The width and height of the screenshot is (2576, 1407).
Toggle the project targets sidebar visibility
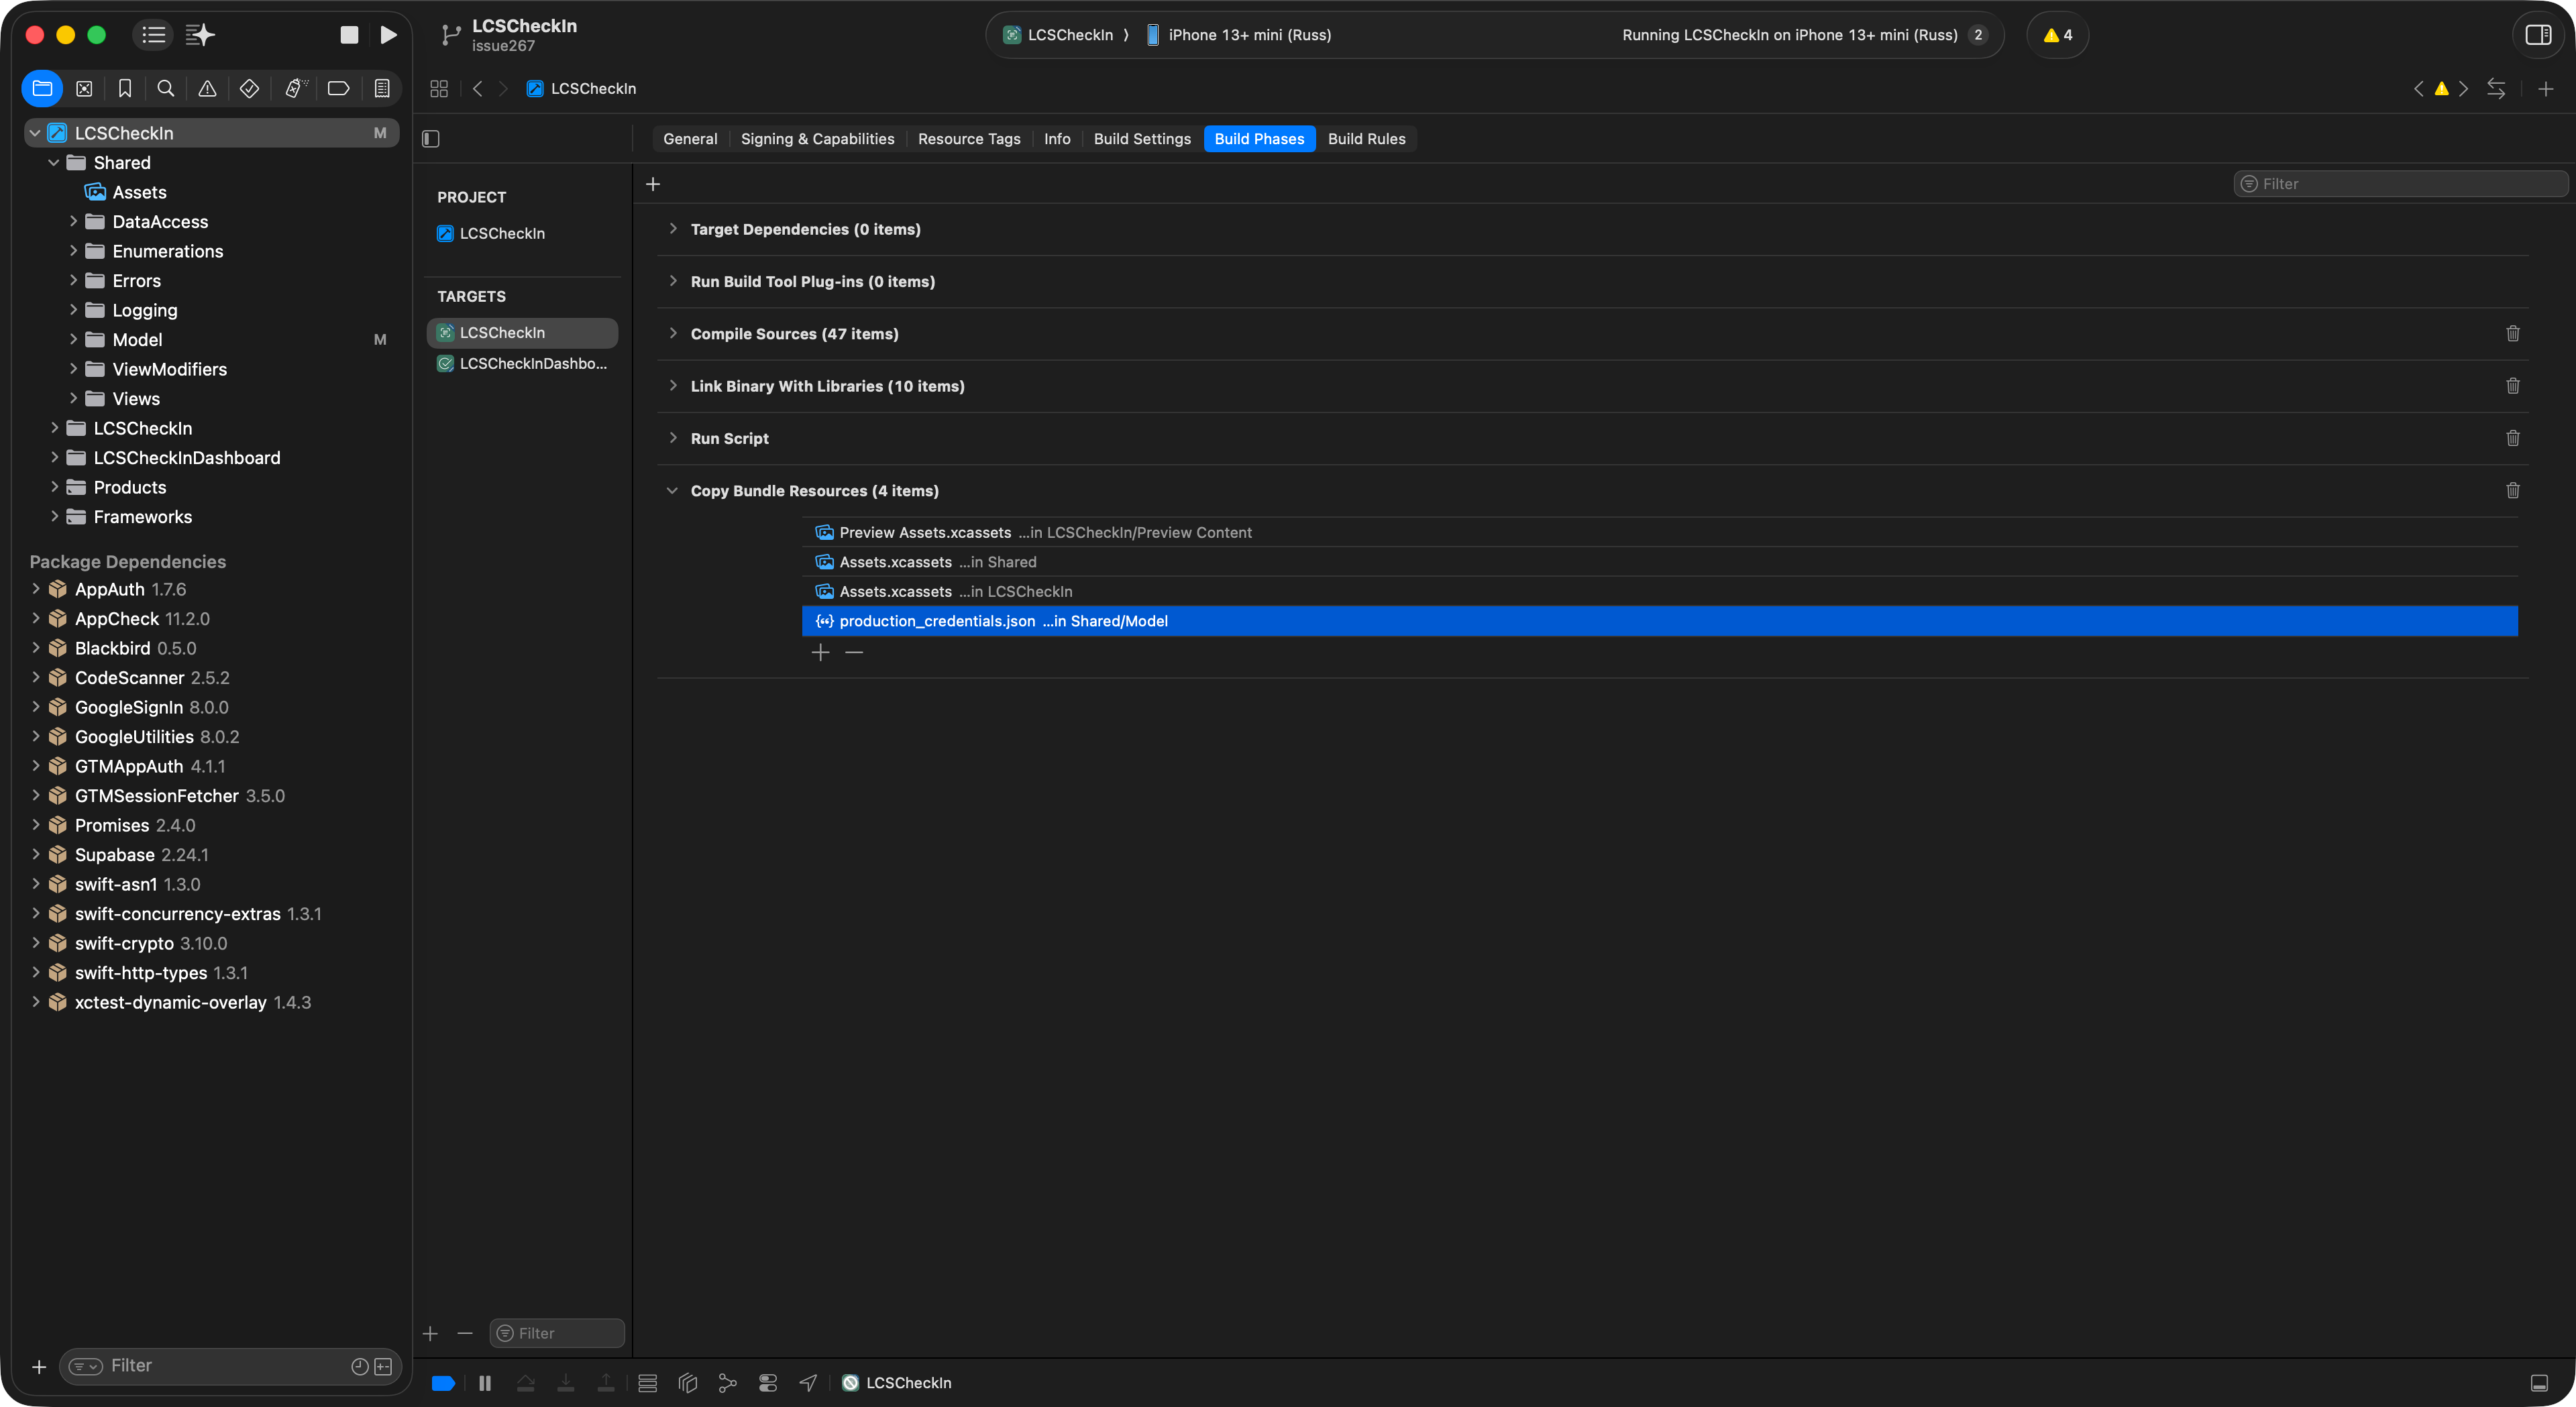[431, 139]
